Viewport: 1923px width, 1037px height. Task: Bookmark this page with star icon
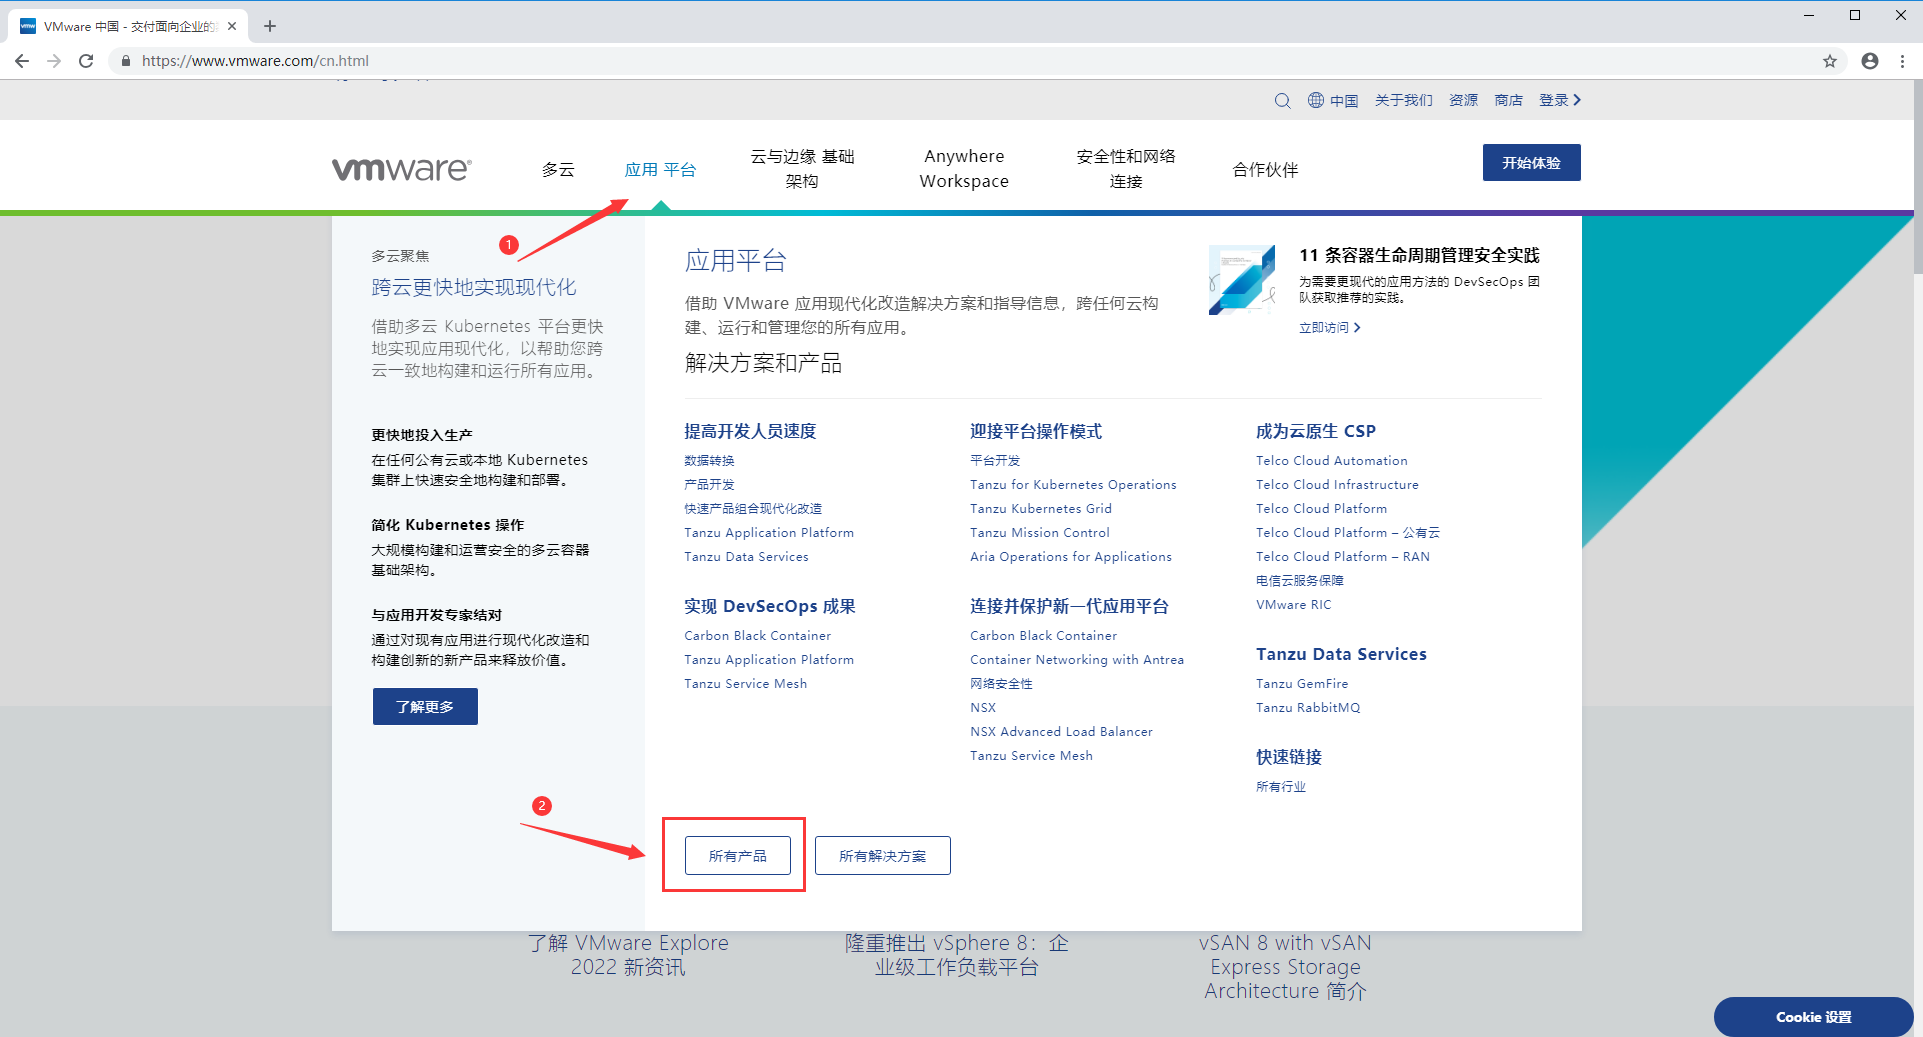[1830, 61]
